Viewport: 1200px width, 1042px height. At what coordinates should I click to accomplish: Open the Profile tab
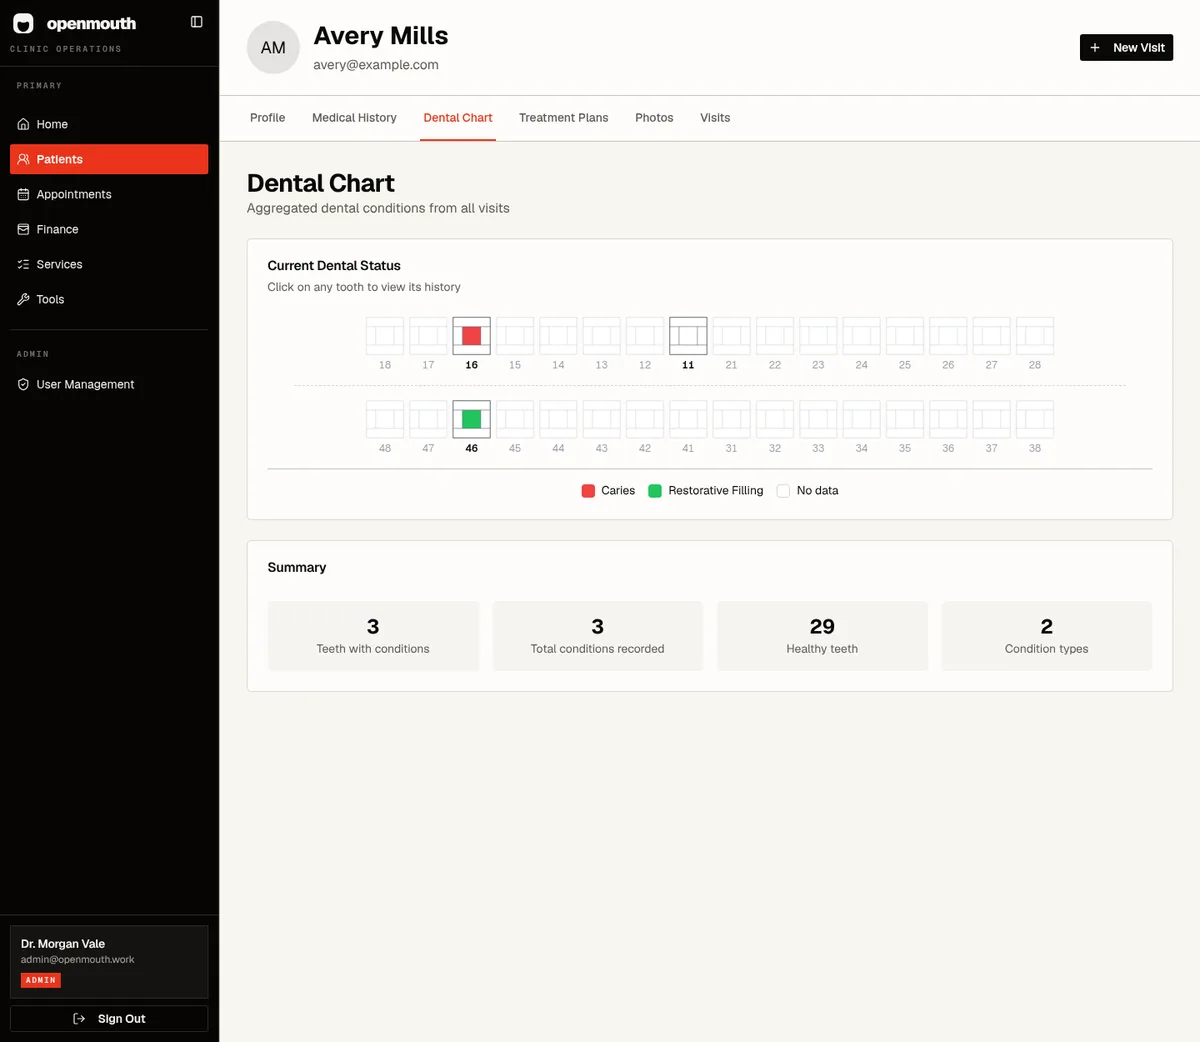pos(267,118)
